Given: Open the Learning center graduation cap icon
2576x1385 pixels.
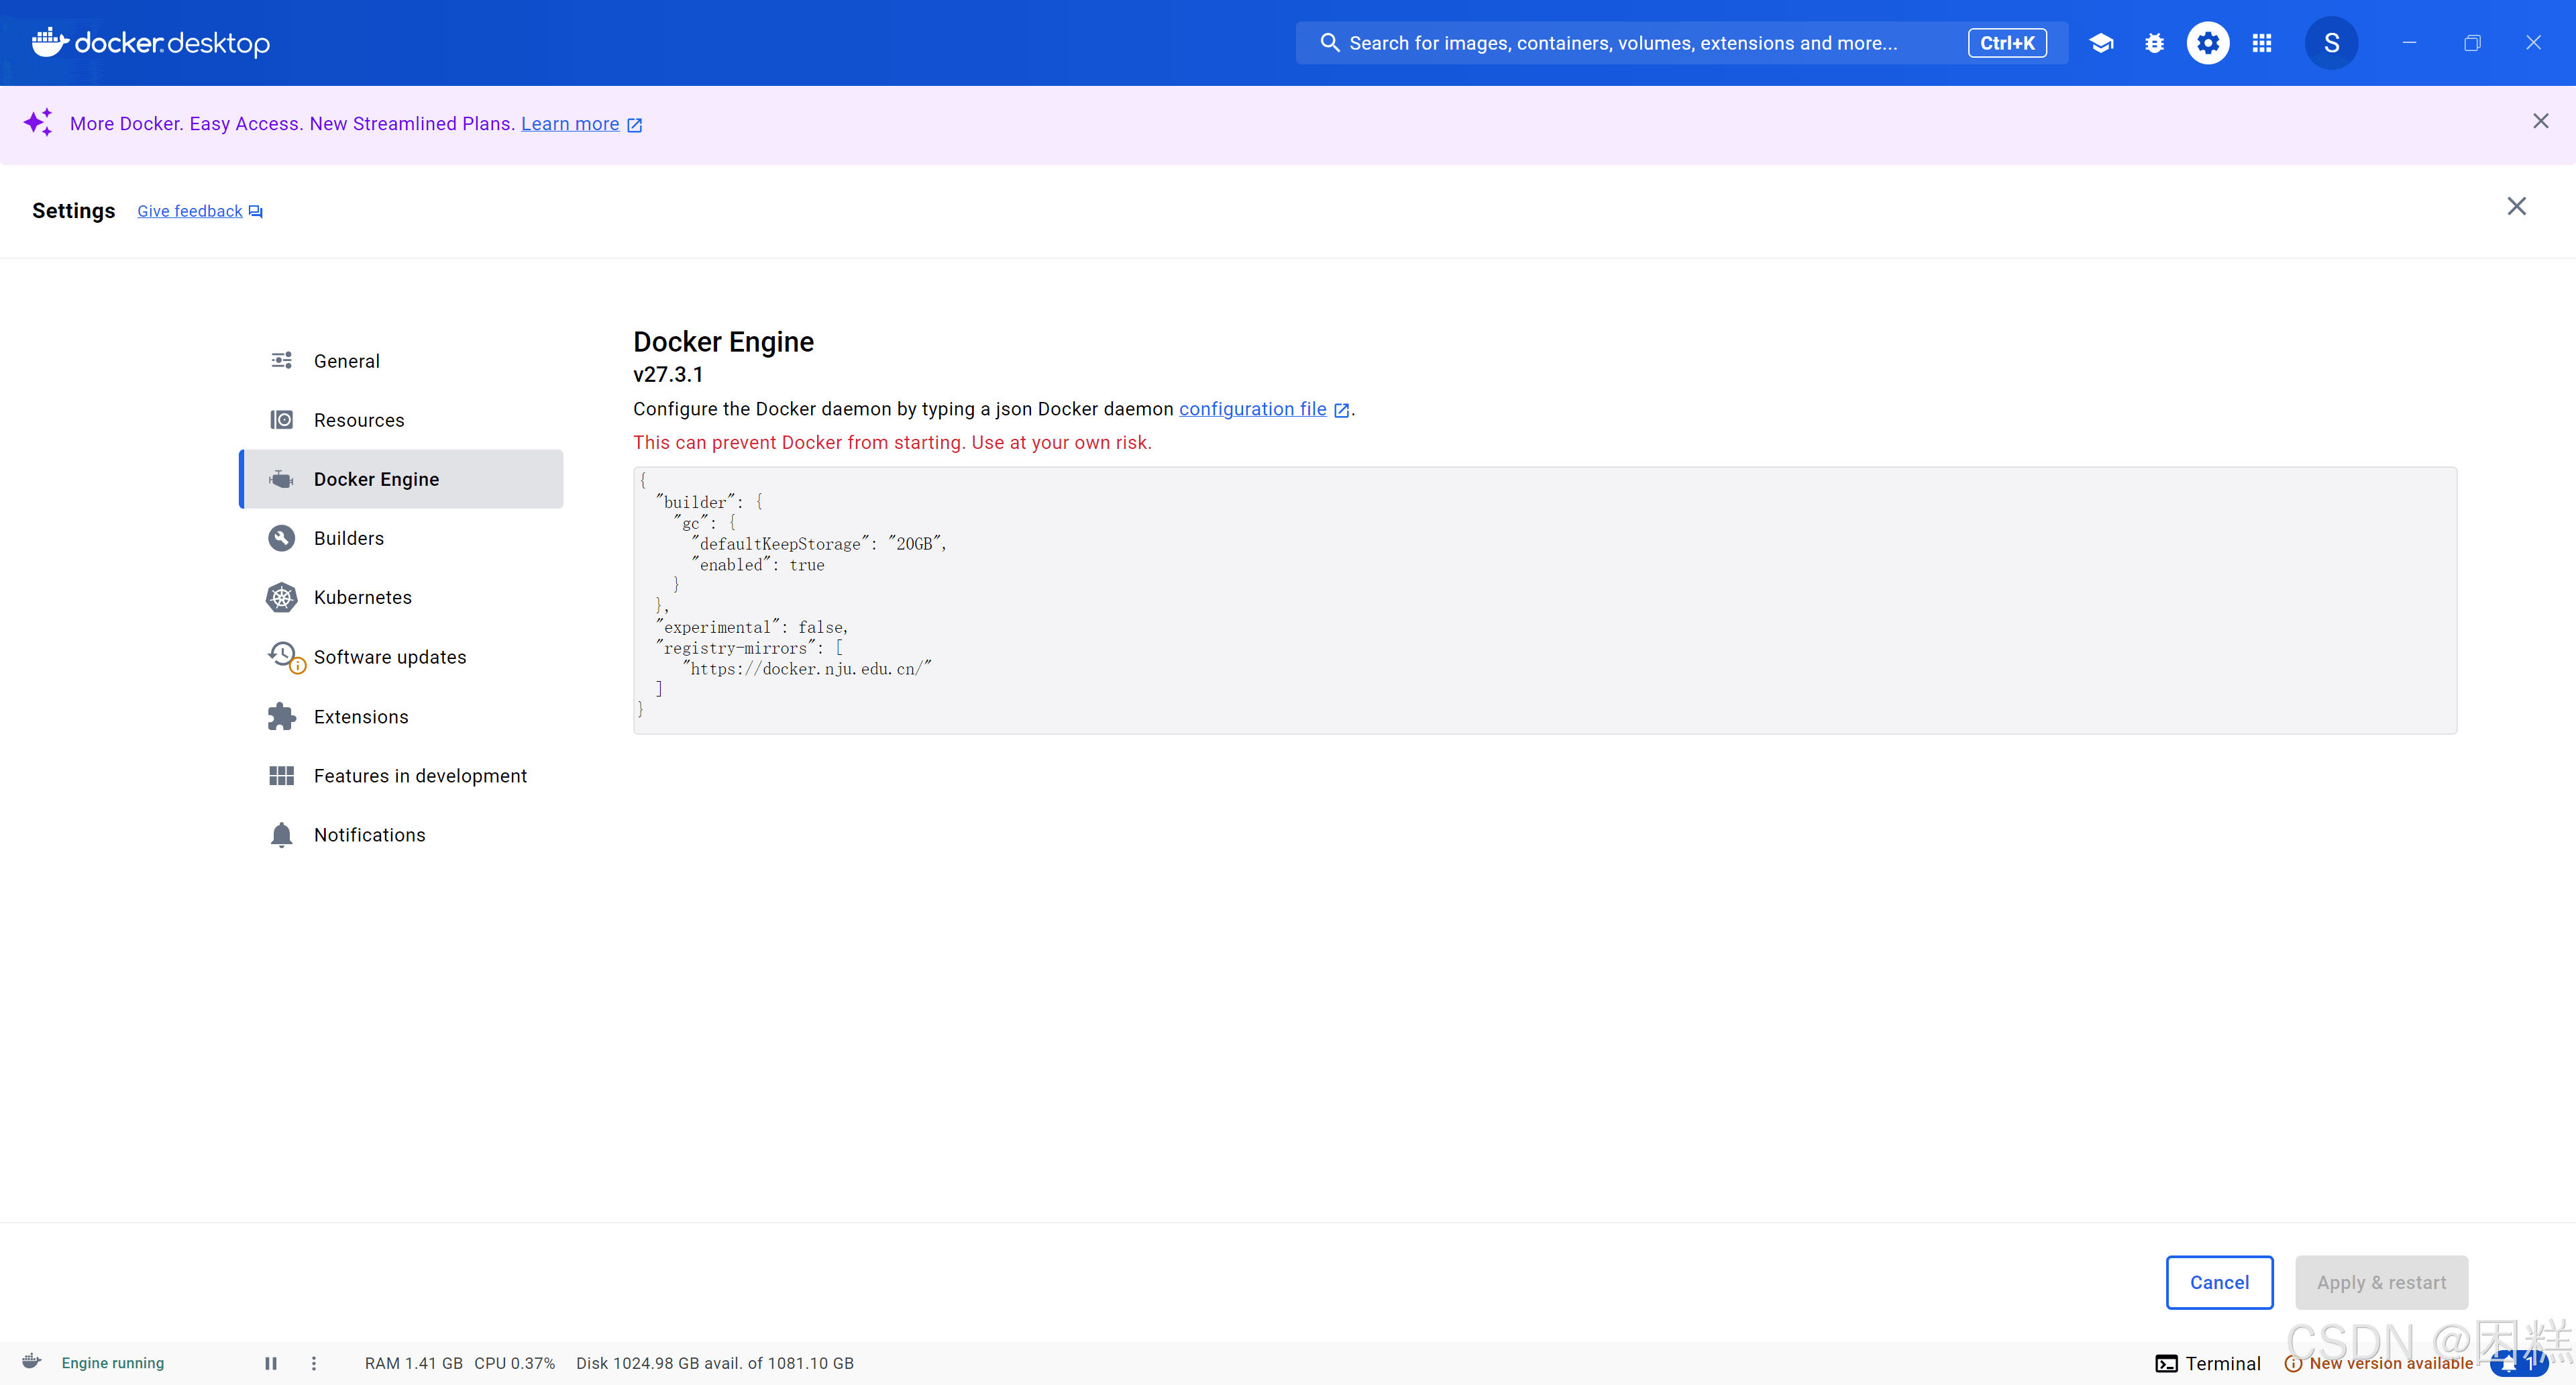Looking at the screenshot, I should (x=2101, y=43).
